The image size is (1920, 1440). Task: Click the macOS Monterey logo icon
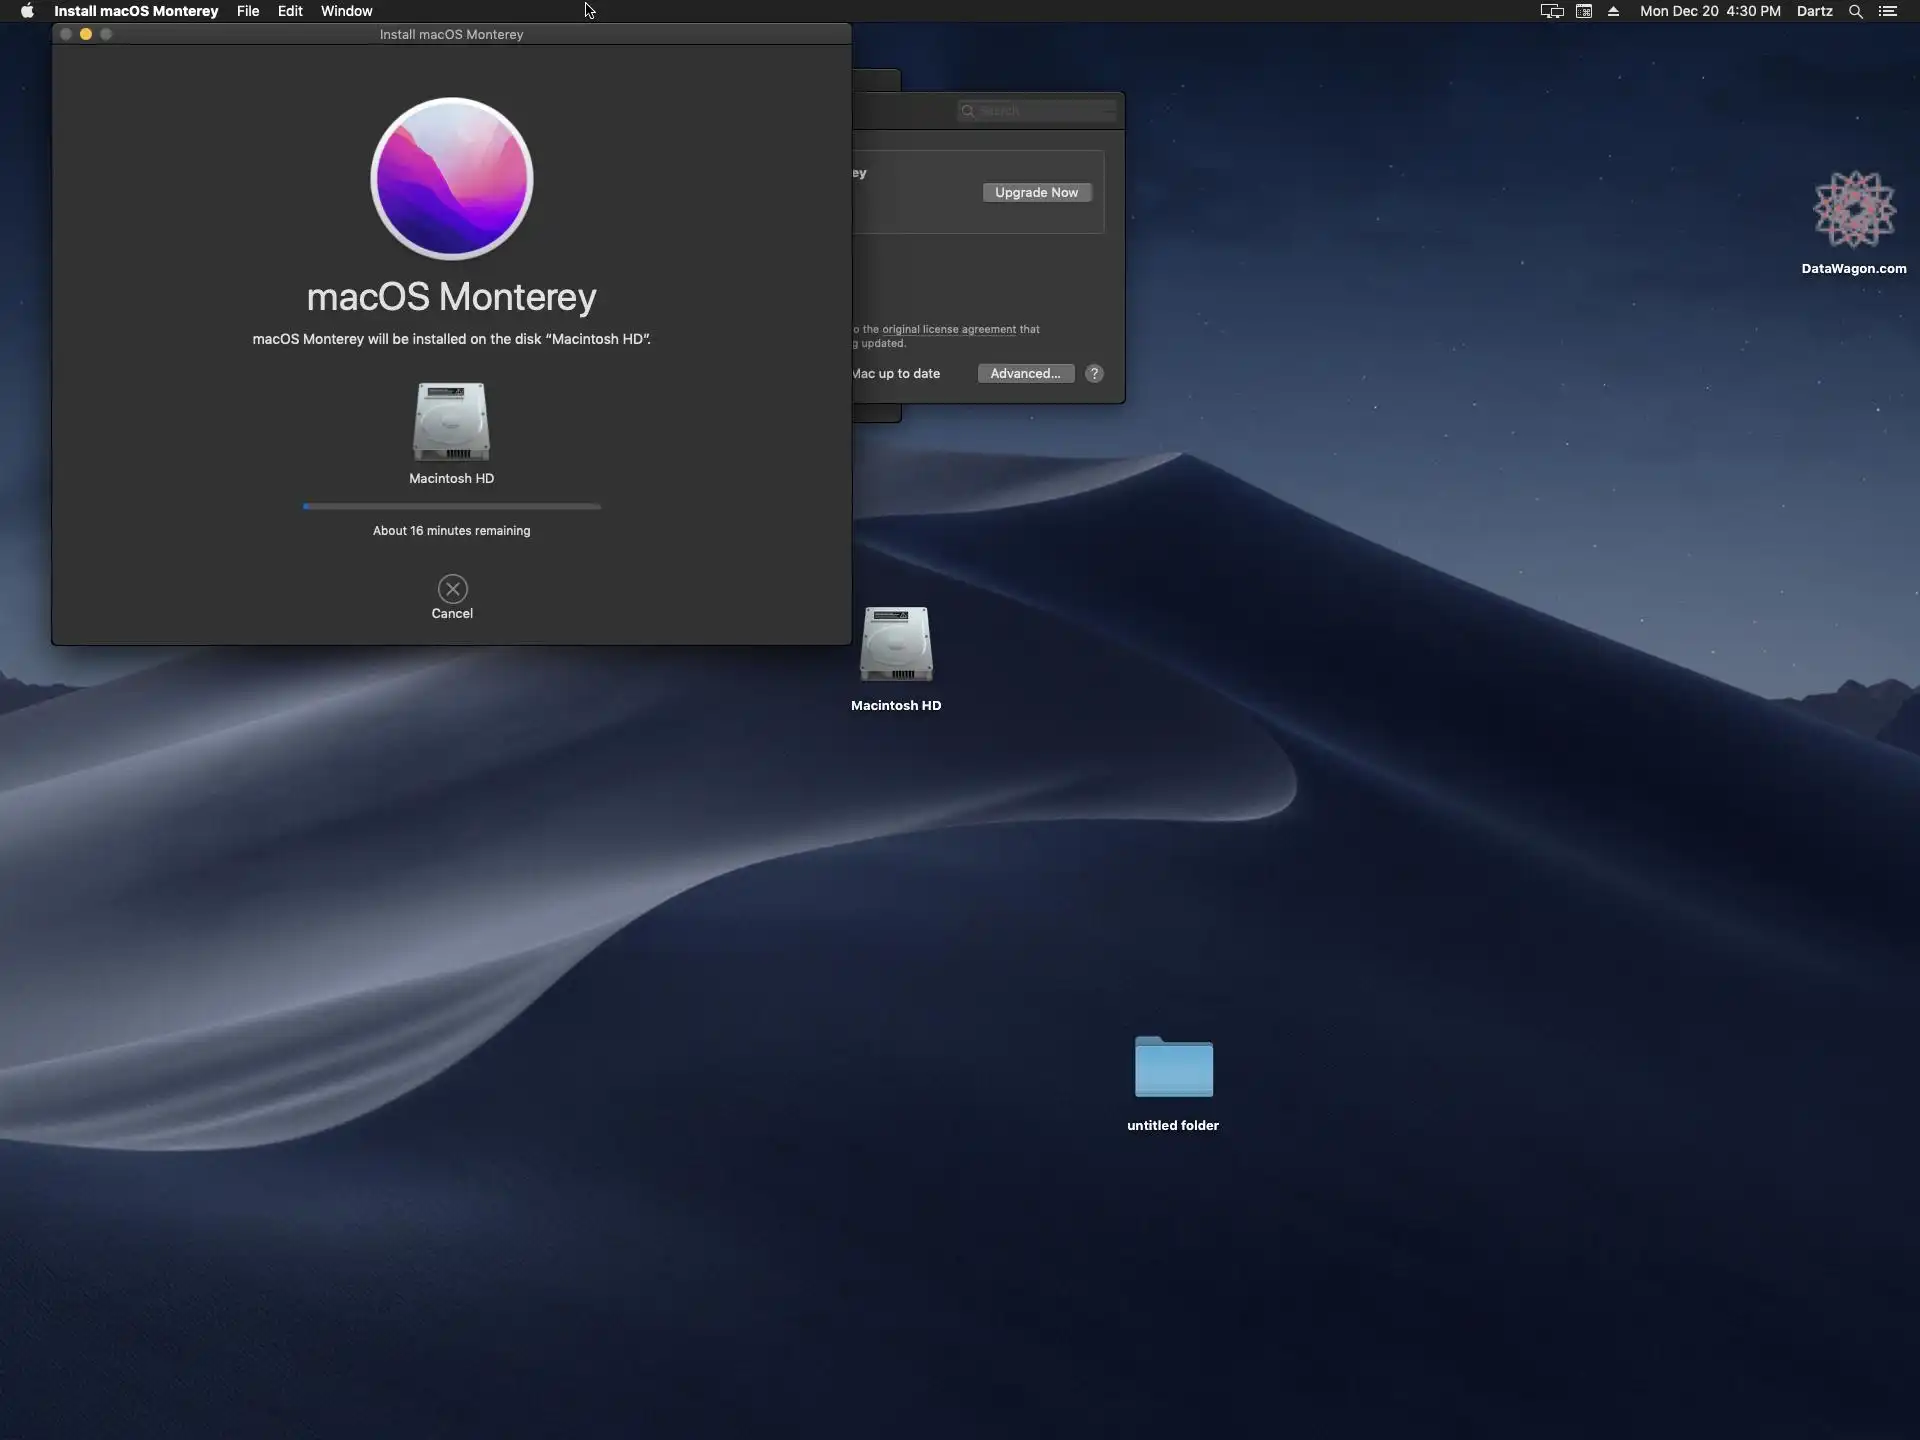click(x=452, y=179)
